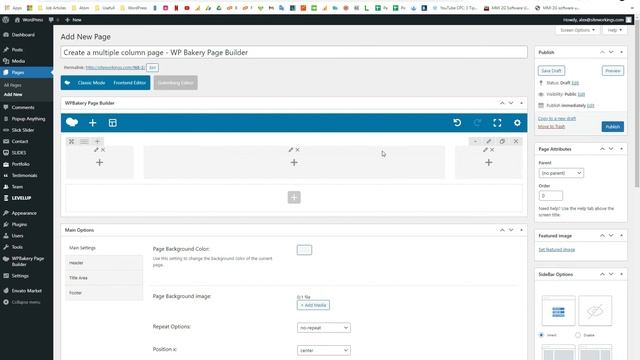Select the Footer options tab
Screen dimensions: 640x360
(104, 293)
